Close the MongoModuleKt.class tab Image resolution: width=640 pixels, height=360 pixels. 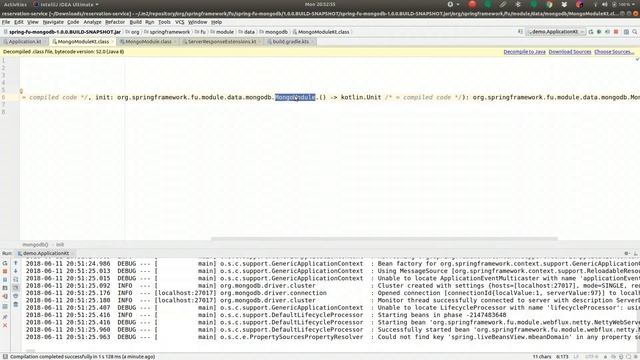pyautogui.click(x=113, y=42)
